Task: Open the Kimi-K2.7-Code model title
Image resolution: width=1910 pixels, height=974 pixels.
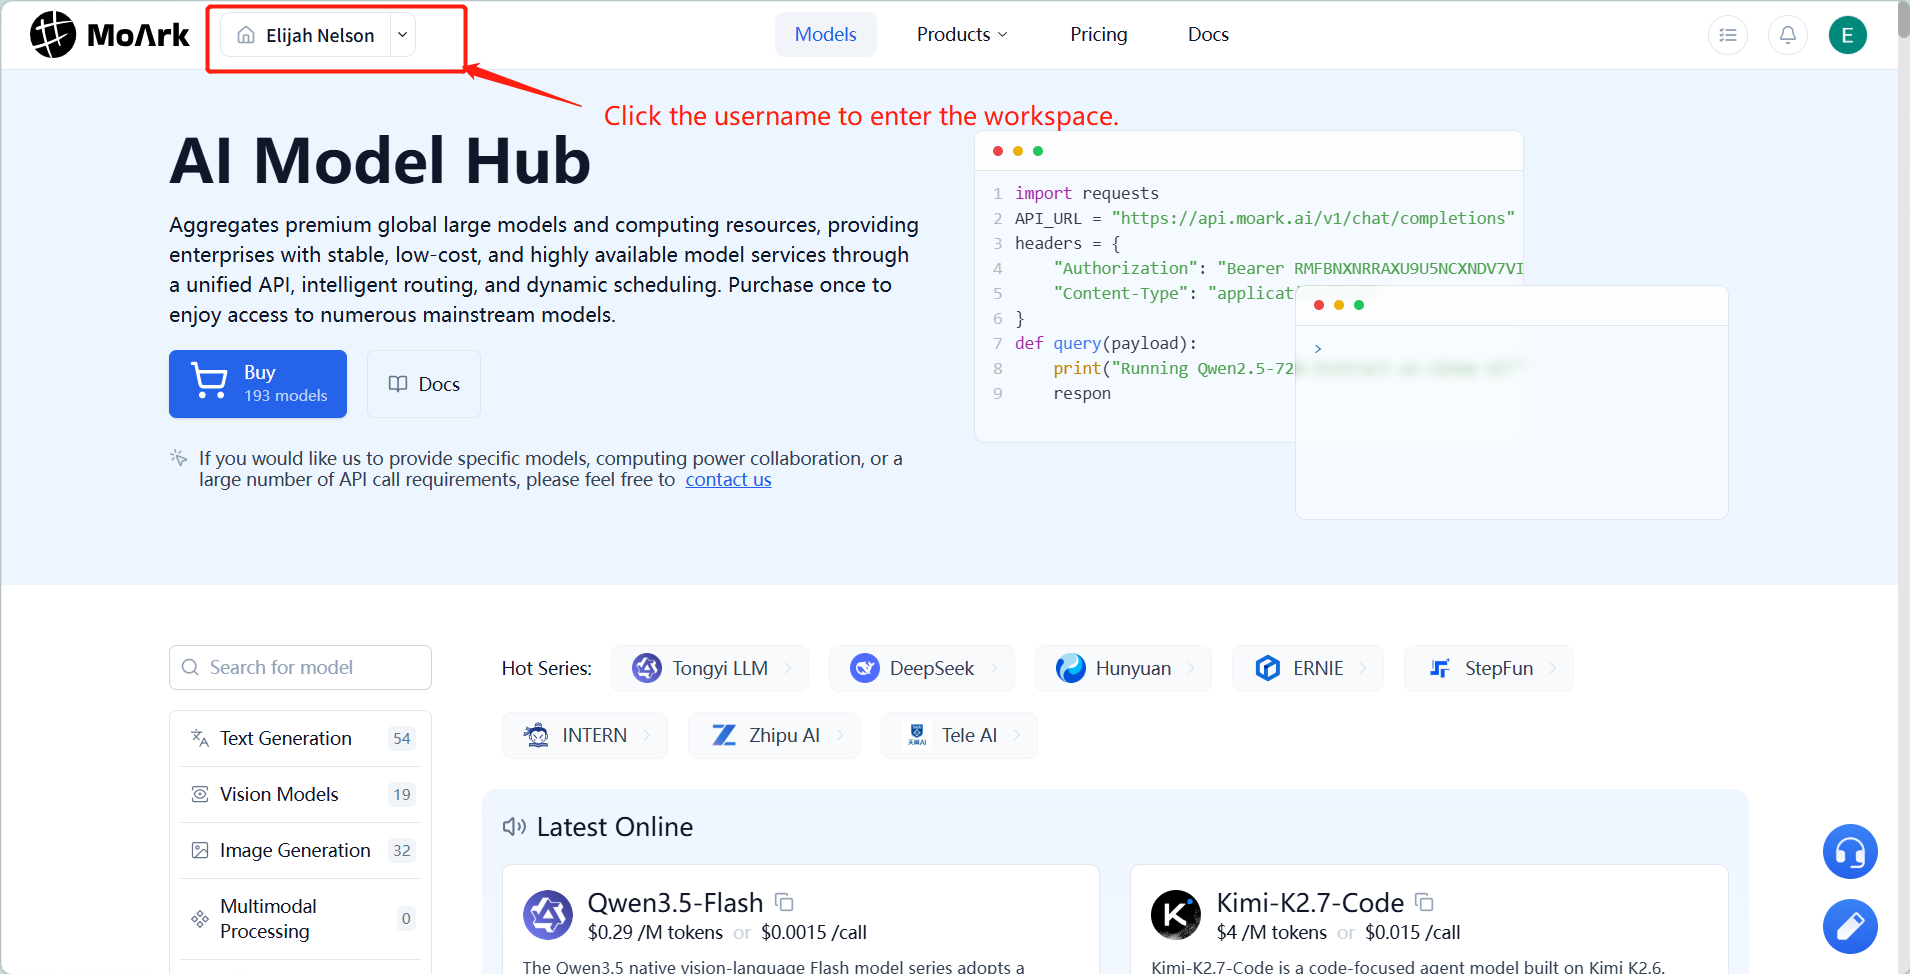Action: coord(1310,903)
